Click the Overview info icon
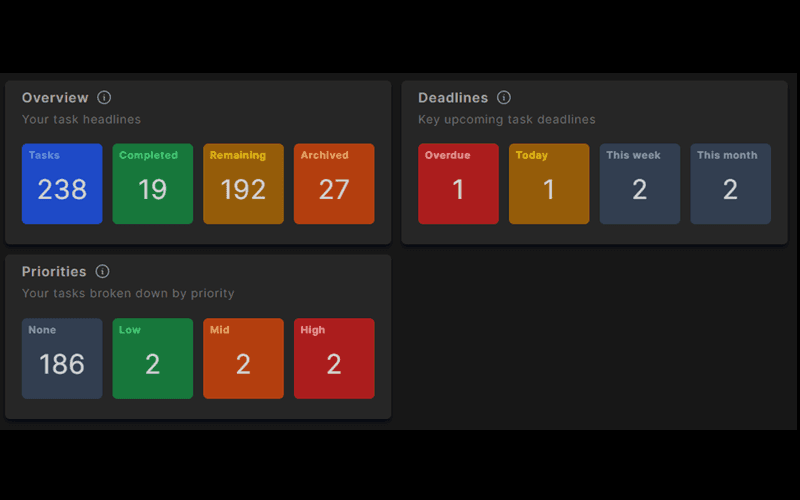Screen dimensions: 800x500 [x=104, y=97]
